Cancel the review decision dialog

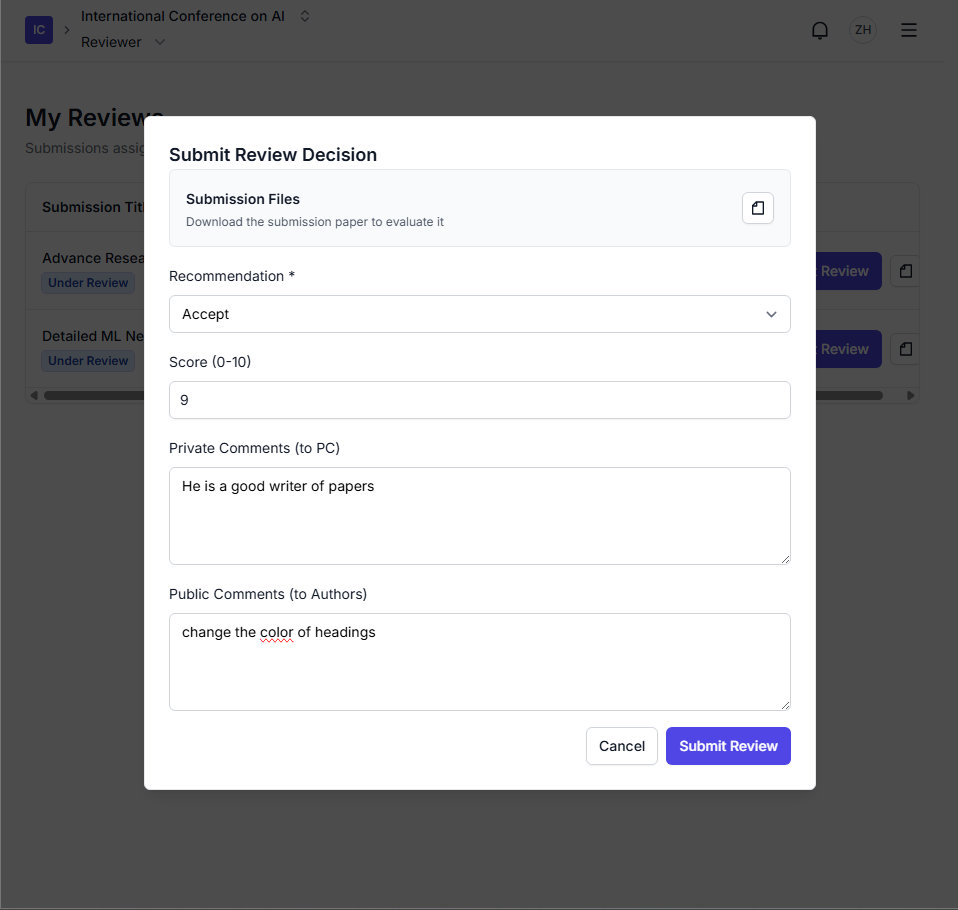(621, 746)
